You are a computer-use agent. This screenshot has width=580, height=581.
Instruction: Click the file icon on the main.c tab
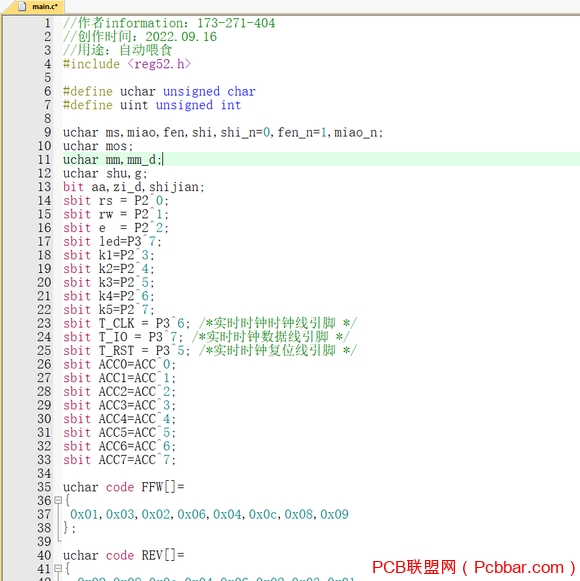pyautogui.click(x=22, y=6)
